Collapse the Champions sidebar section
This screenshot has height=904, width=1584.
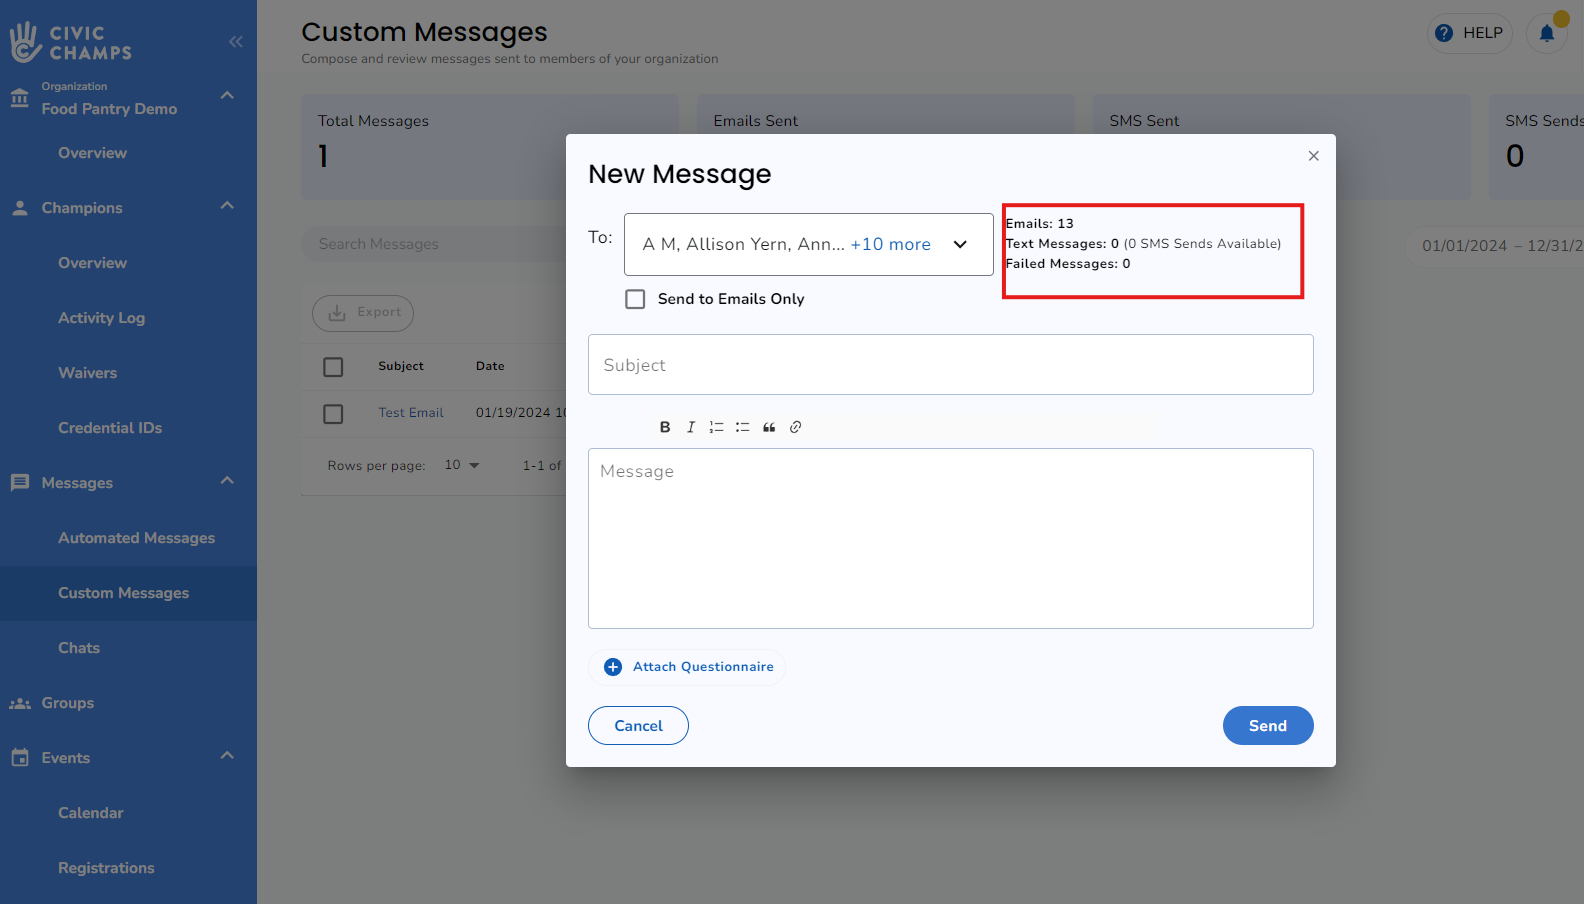(227, 207)
